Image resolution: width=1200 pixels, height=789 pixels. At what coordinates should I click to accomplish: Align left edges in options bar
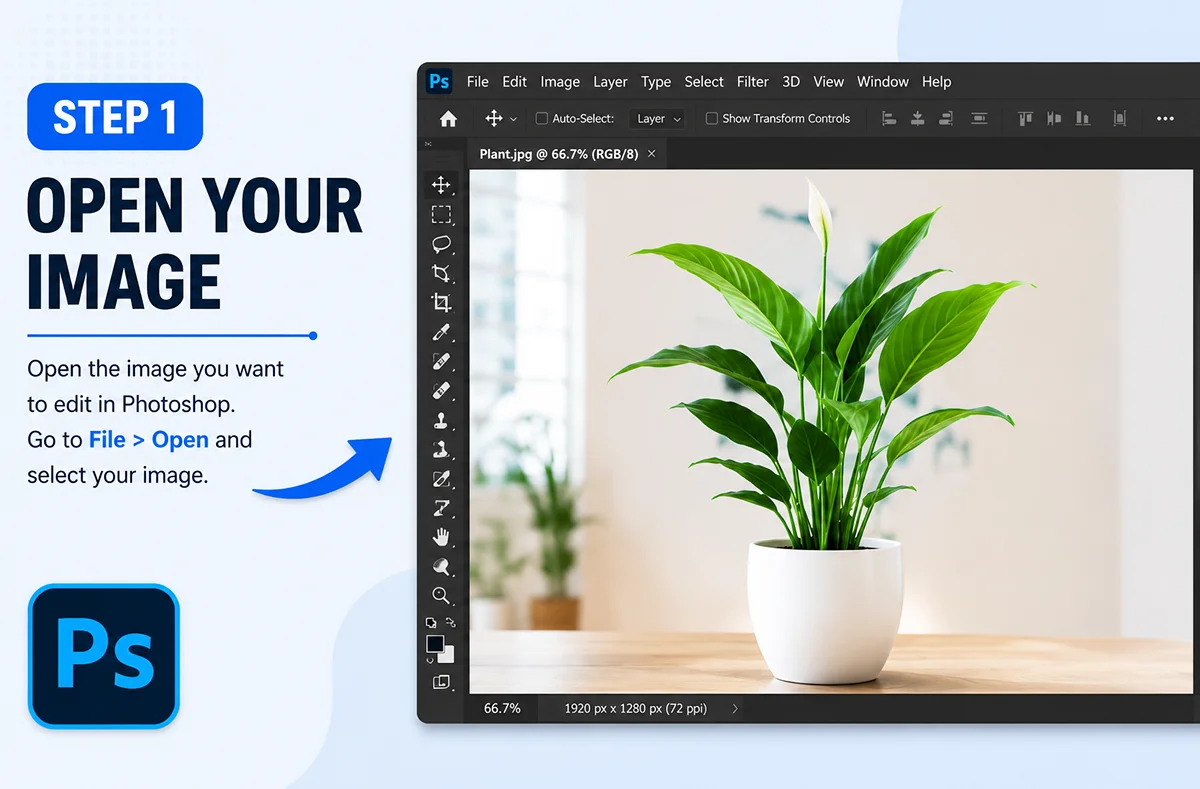[x=888, y=118]
